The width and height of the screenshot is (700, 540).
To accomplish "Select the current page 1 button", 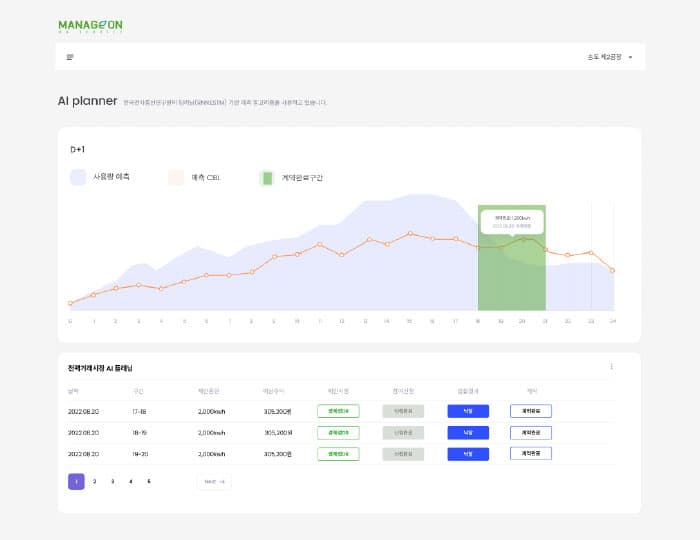I will click(76, 481).
